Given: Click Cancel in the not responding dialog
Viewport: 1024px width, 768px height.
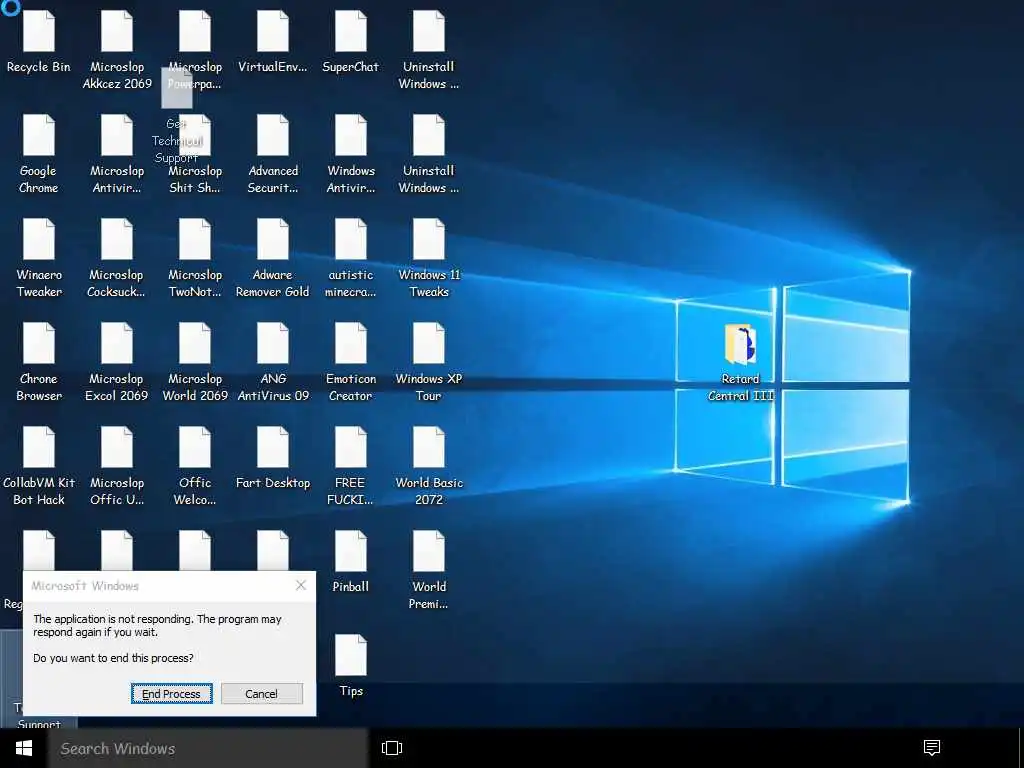Looking at the screenshot, I should point(261,694).
